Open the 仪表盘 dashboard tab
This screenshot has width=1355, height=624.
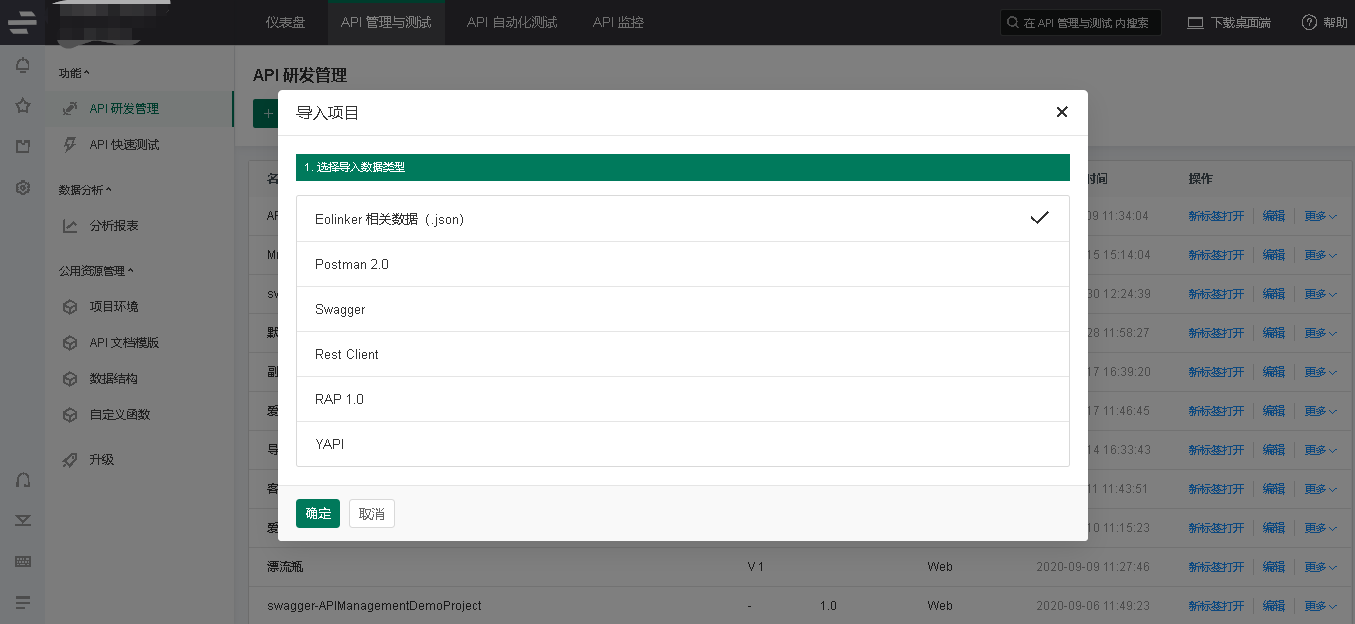(x=285, y=22)
